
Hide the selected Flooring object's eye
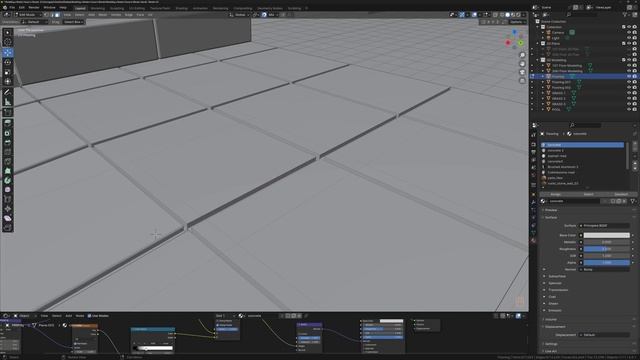(629, 76)
